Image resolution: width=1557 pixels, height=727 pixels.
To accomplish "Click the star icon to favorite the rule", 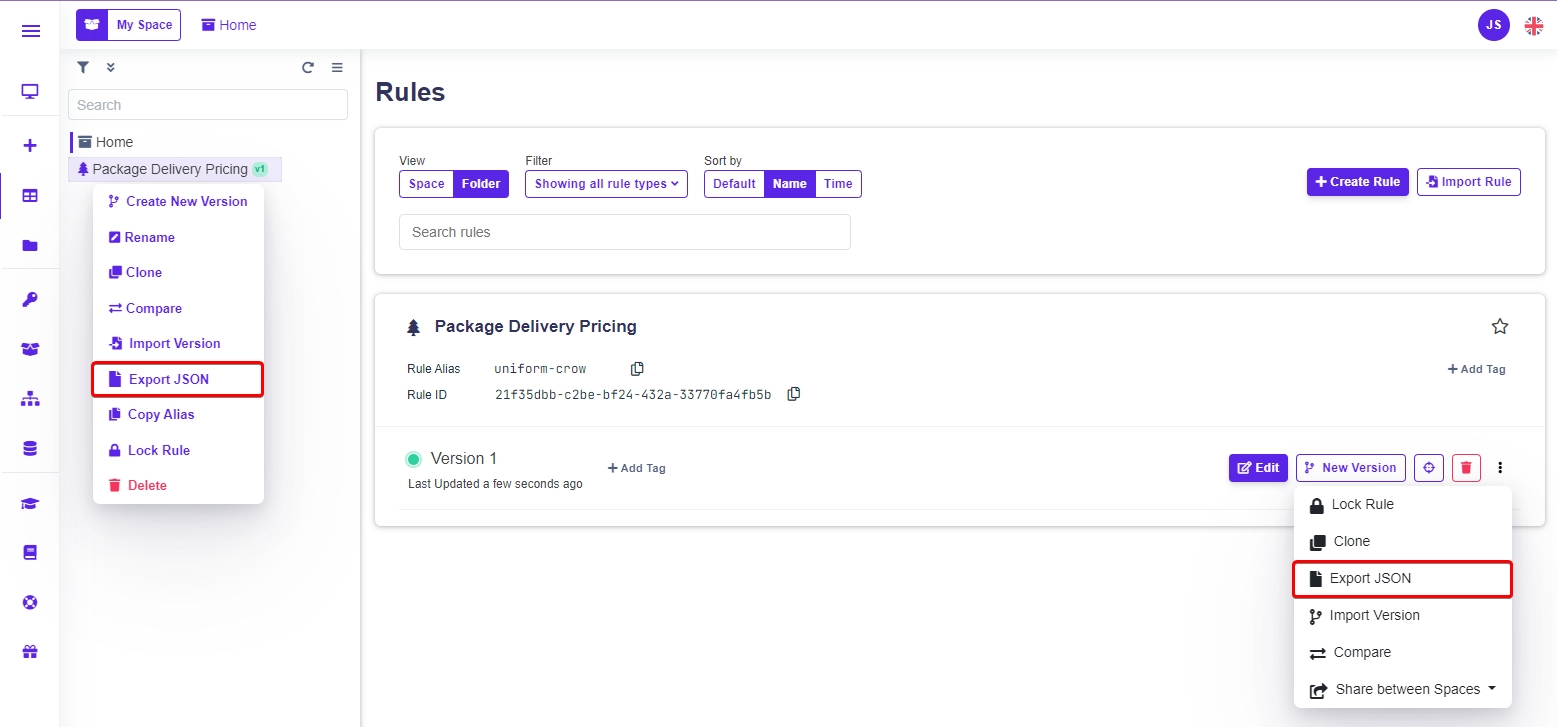I will point(1499,326).
